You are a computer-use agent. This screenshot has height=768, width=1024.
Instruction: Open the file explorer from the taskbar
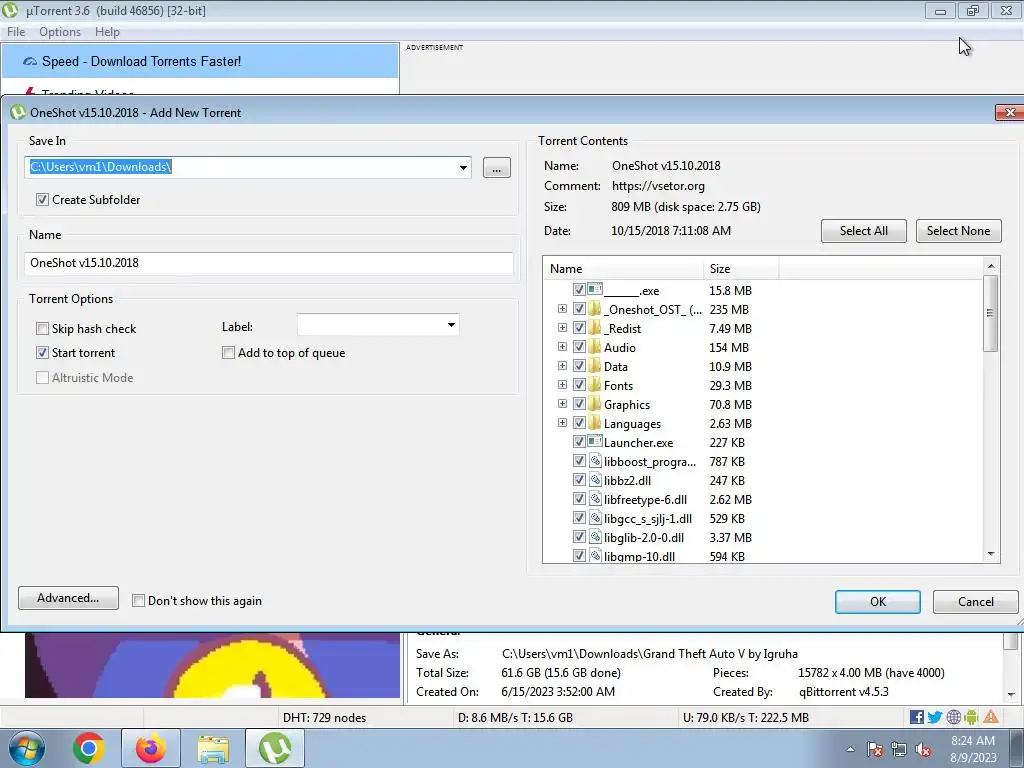[x=214, y=750]
